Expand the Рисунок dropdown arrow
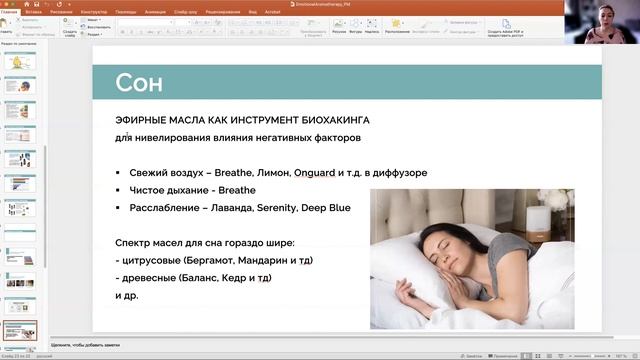Viewport: 640px width, 360px height. pyautogui.click(x=345, y=23)
